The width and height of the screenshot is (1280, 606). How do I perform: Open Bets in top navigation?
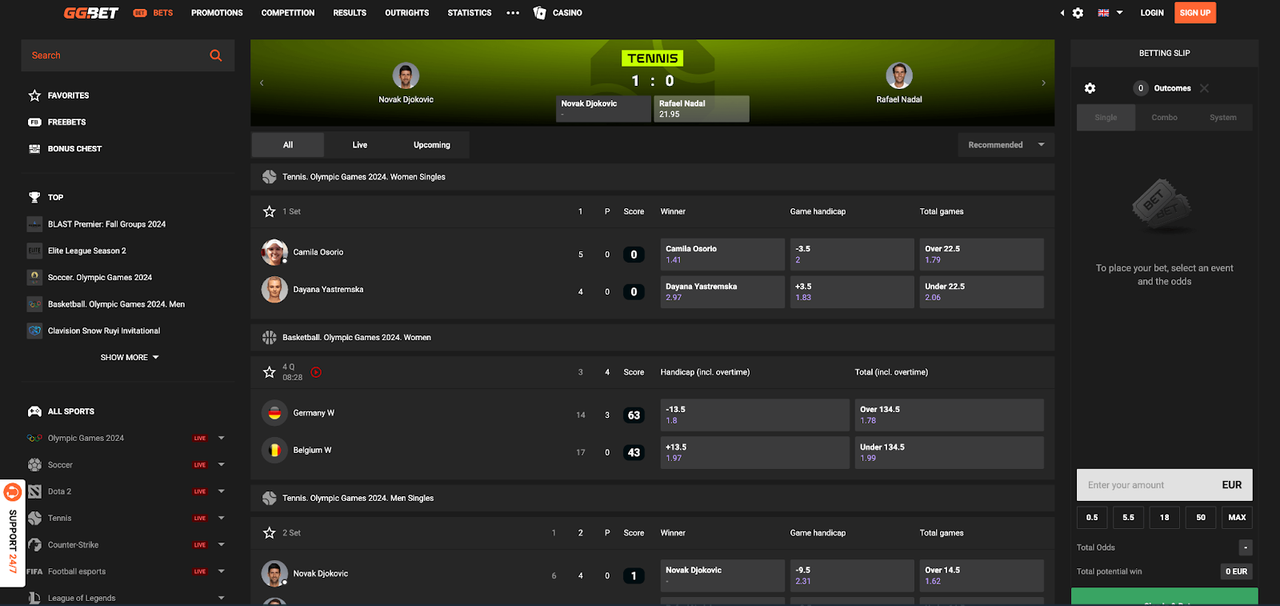[153, 13]
